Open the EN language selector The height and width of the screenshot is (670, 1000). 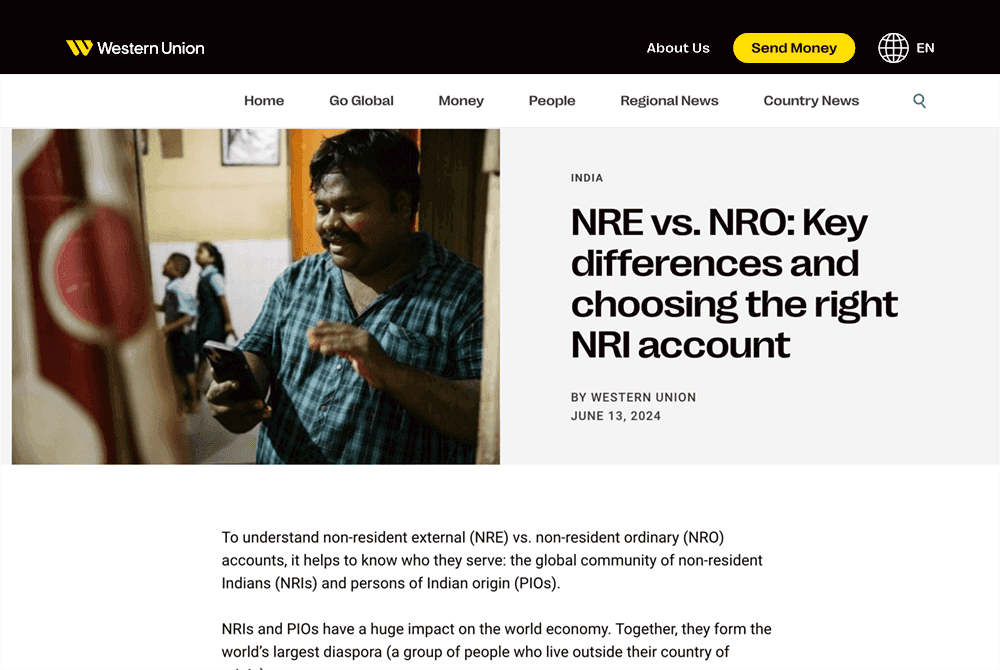coord(925,48)
